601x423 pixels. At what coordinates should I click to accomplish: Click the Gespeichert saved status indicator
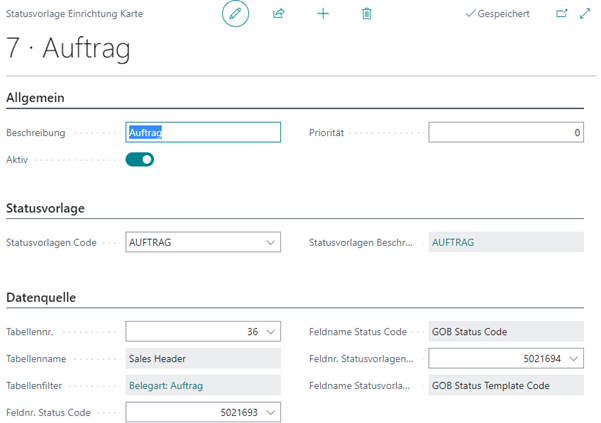[x=497, y=14]
